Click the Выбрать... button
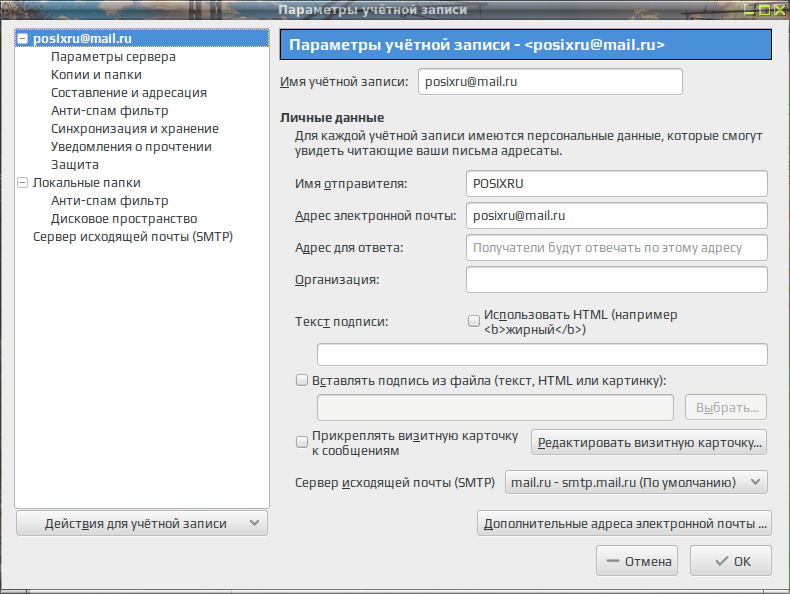The height and width of the screenshot is (594, 790). (x=726, y=408)
